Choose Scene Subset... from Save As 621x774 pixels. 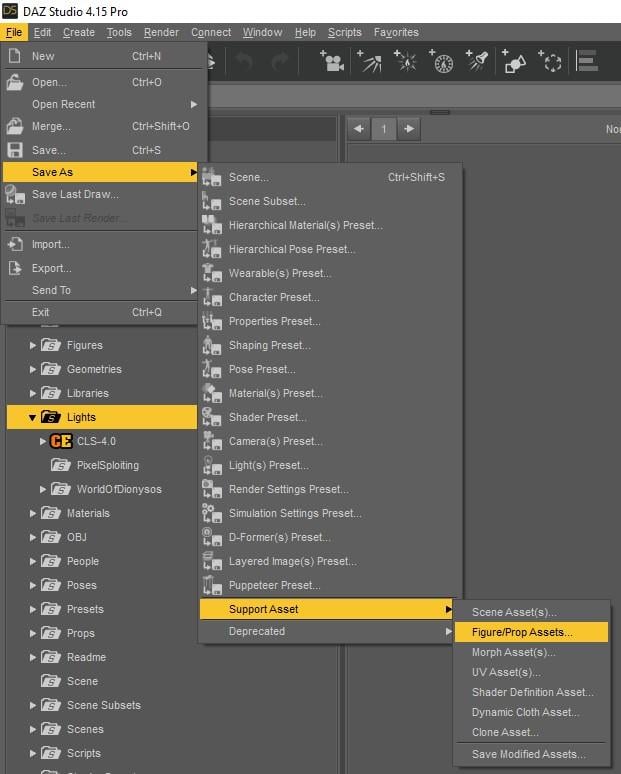coord(330,201)
